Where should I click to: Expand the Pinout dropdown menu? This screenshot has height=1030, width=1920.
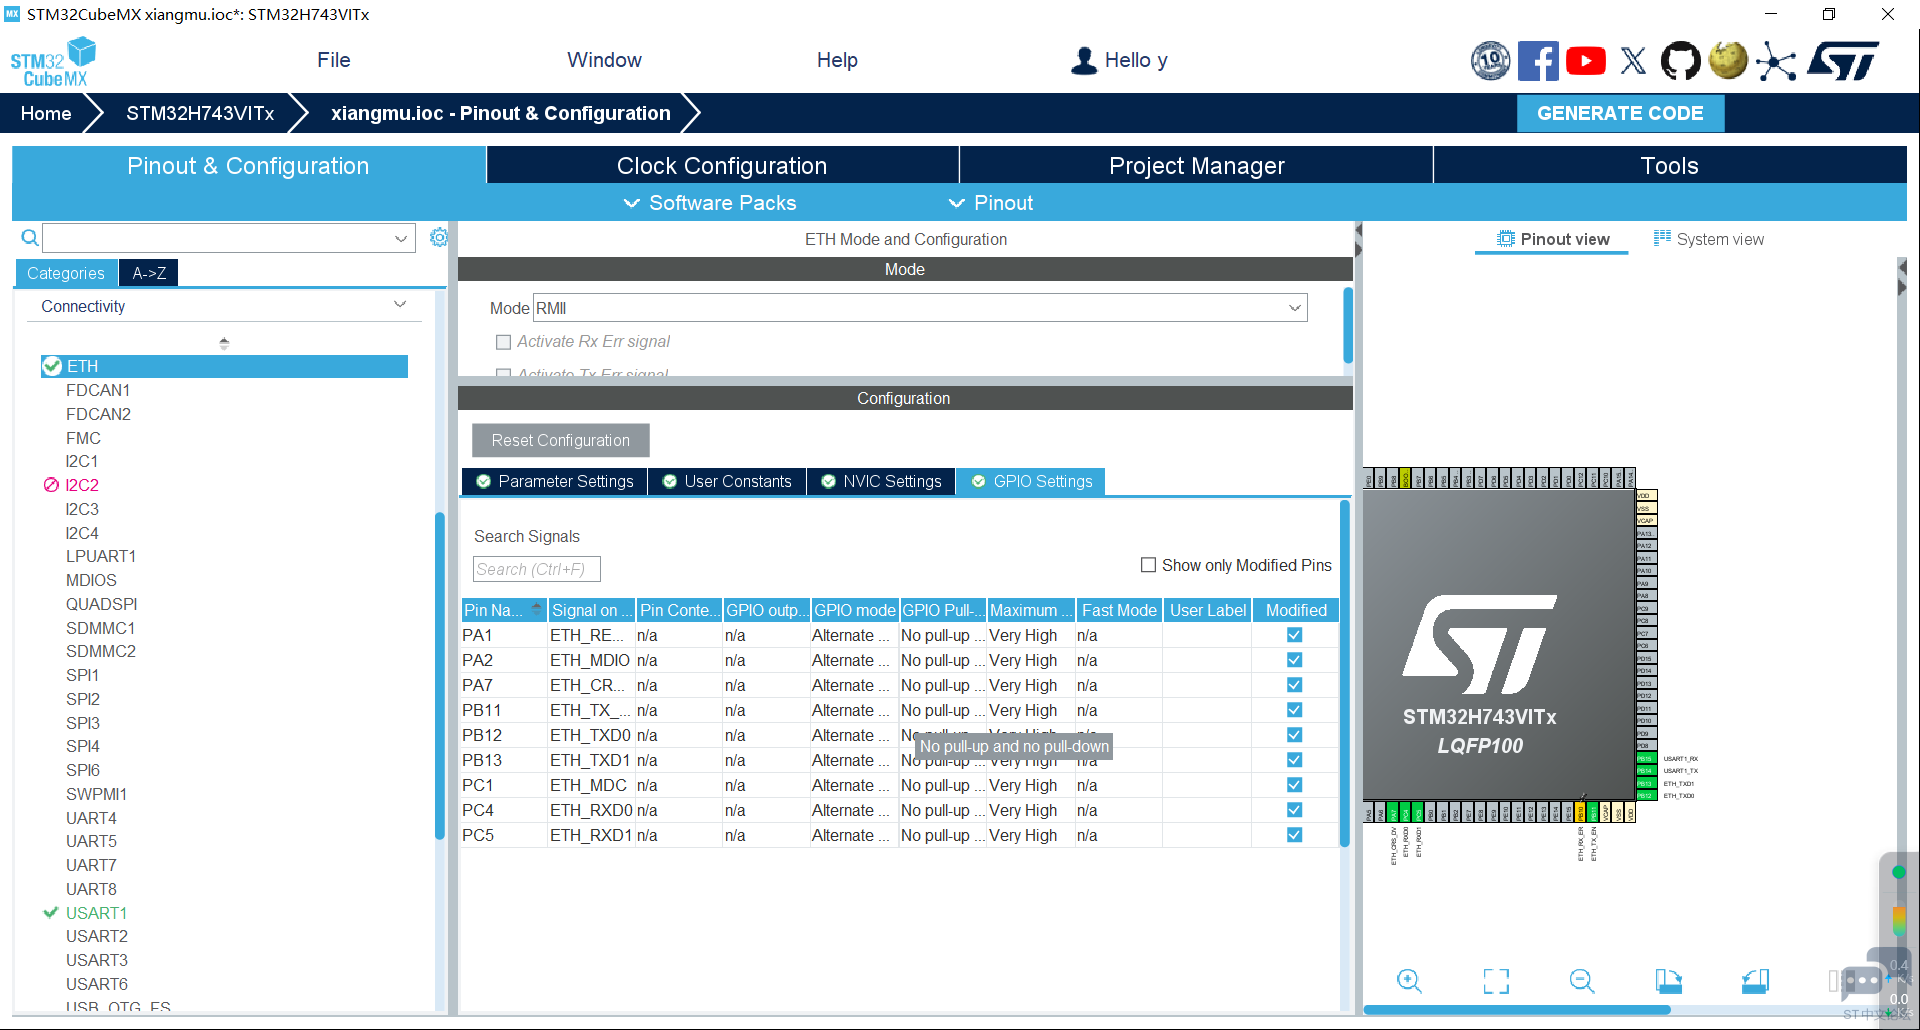[990, 203]
